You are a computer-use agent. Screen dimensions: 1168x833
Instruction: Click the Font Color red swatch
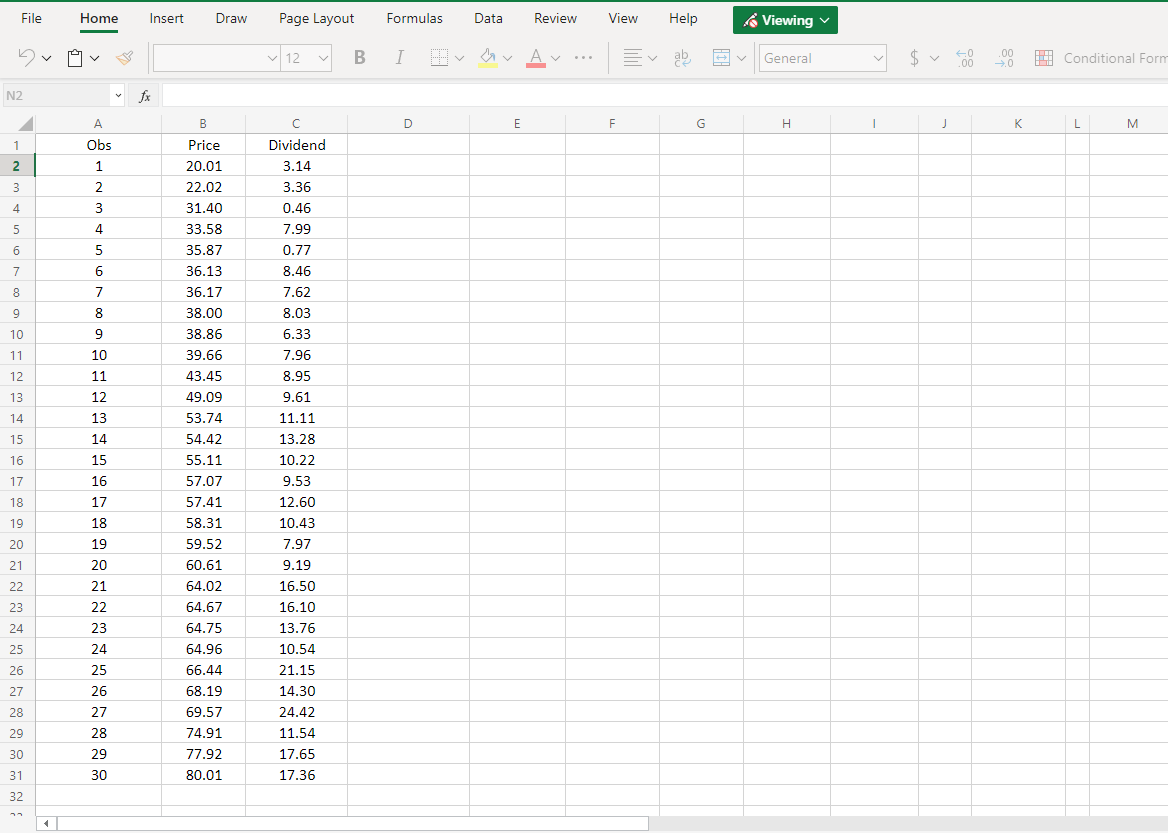click(x=536, y=65)
